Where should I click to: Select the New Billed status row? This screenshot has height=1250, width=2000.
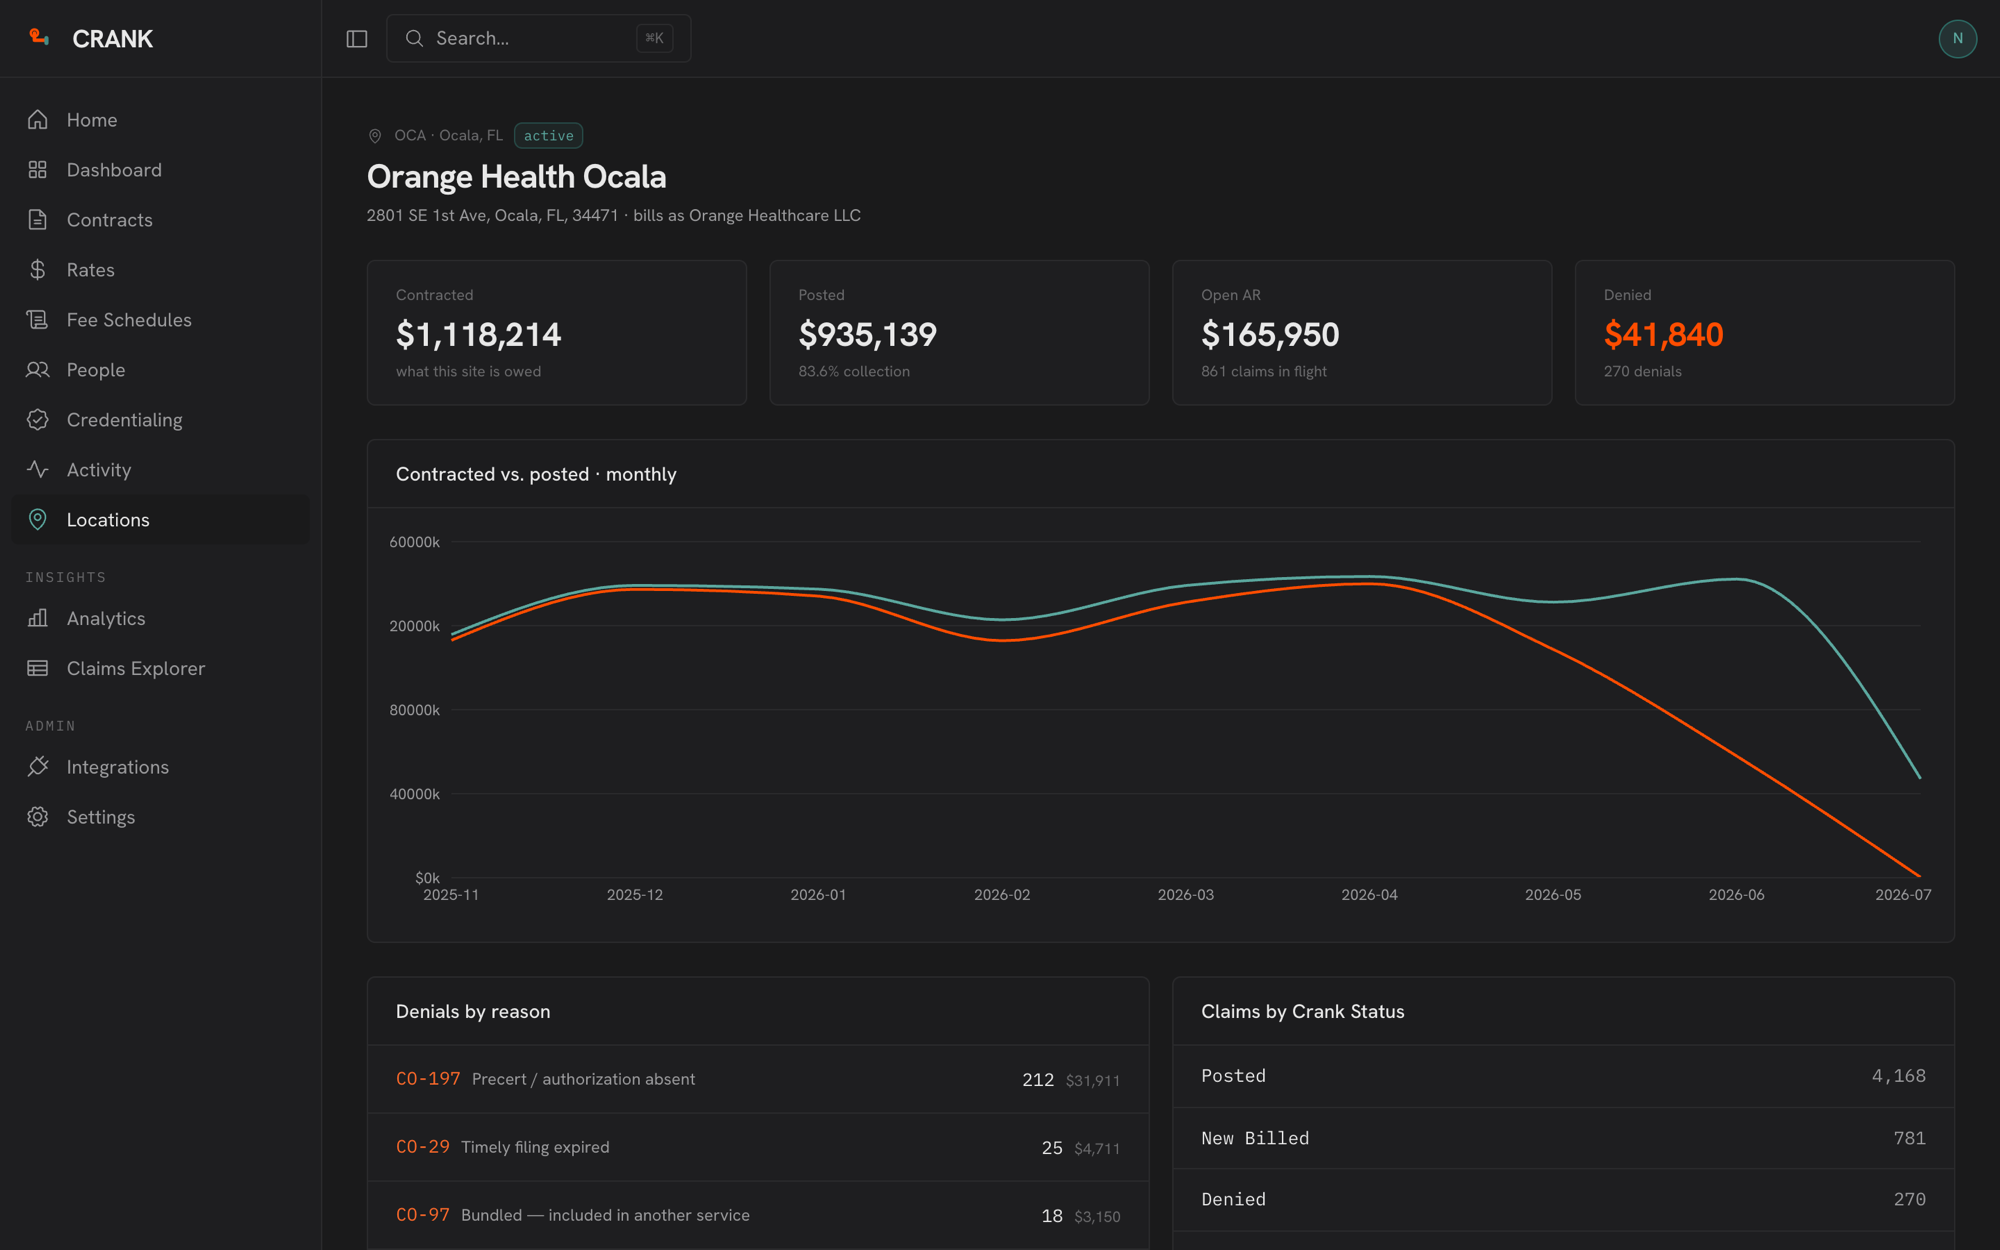pyautogui.click(x=1563, y=1138)
